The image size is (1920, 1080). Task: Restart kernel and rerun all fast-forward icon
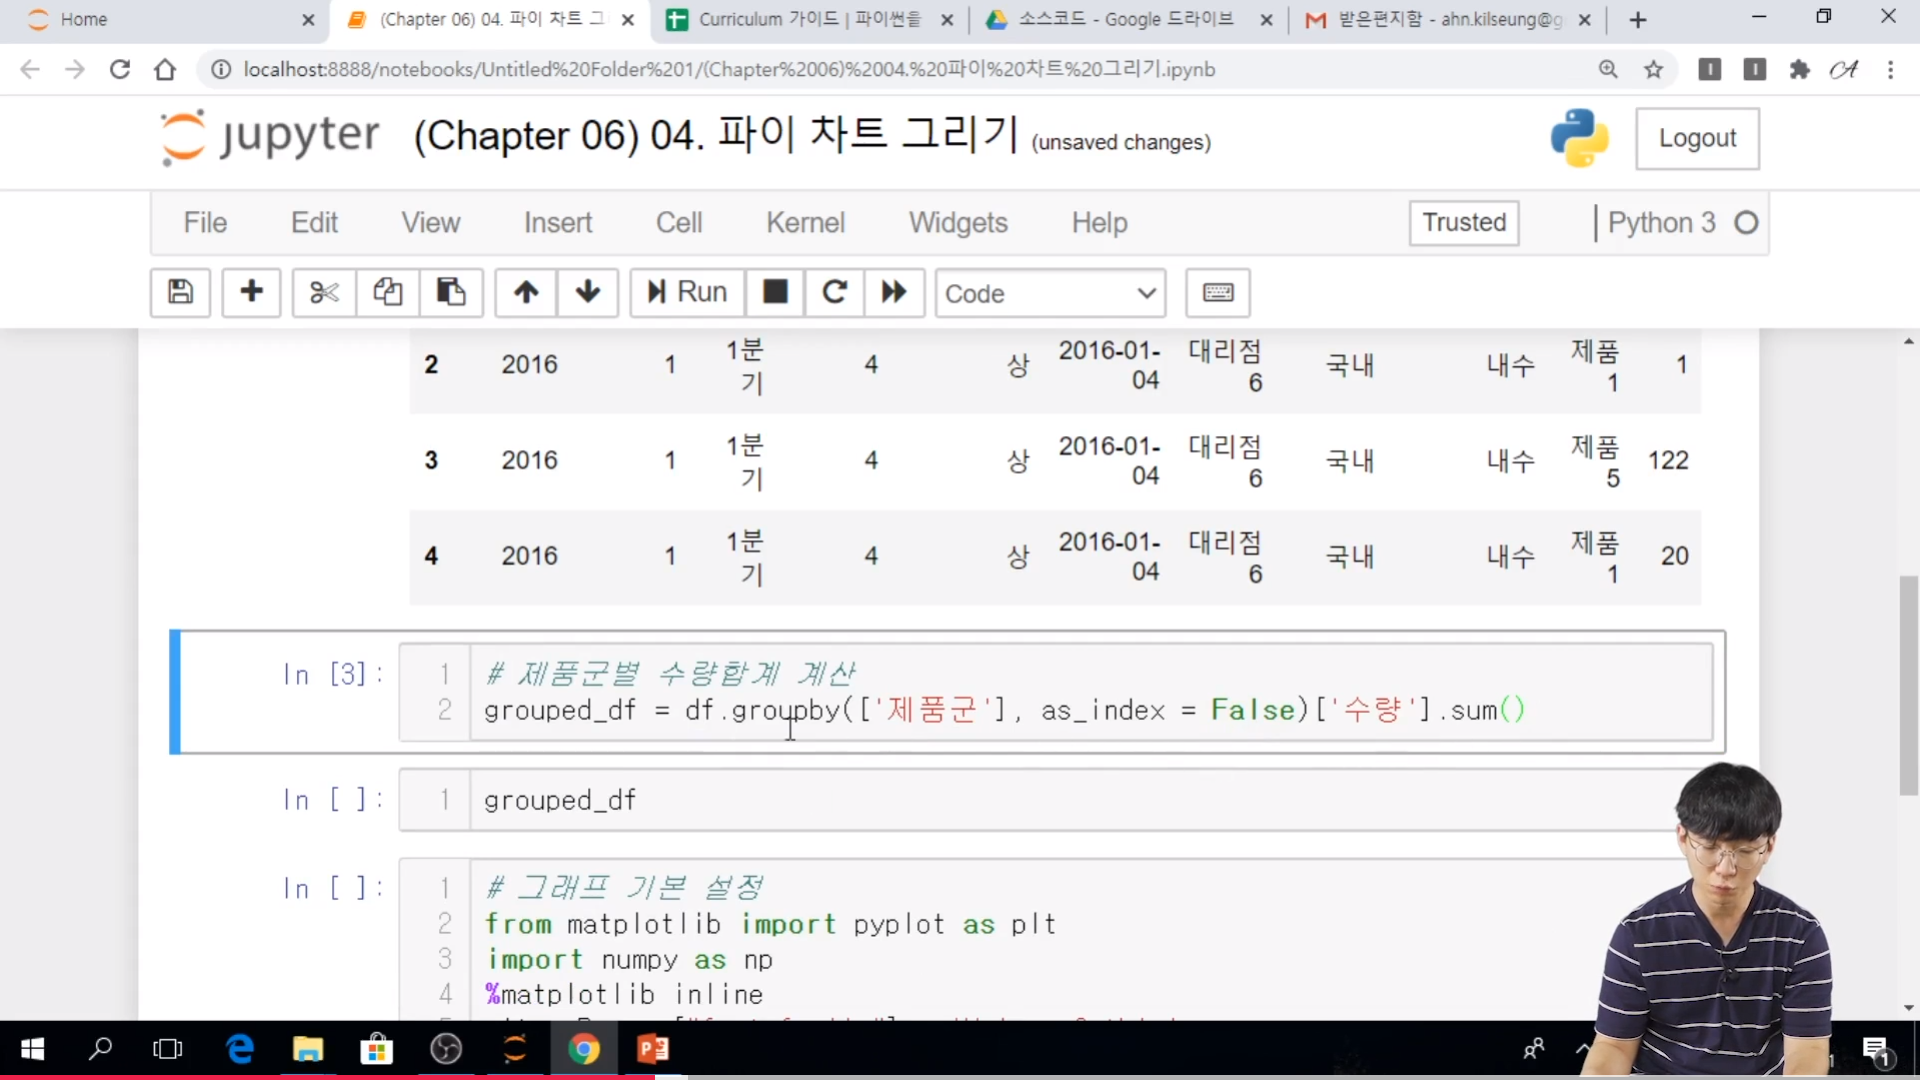(x=894, y=292)
